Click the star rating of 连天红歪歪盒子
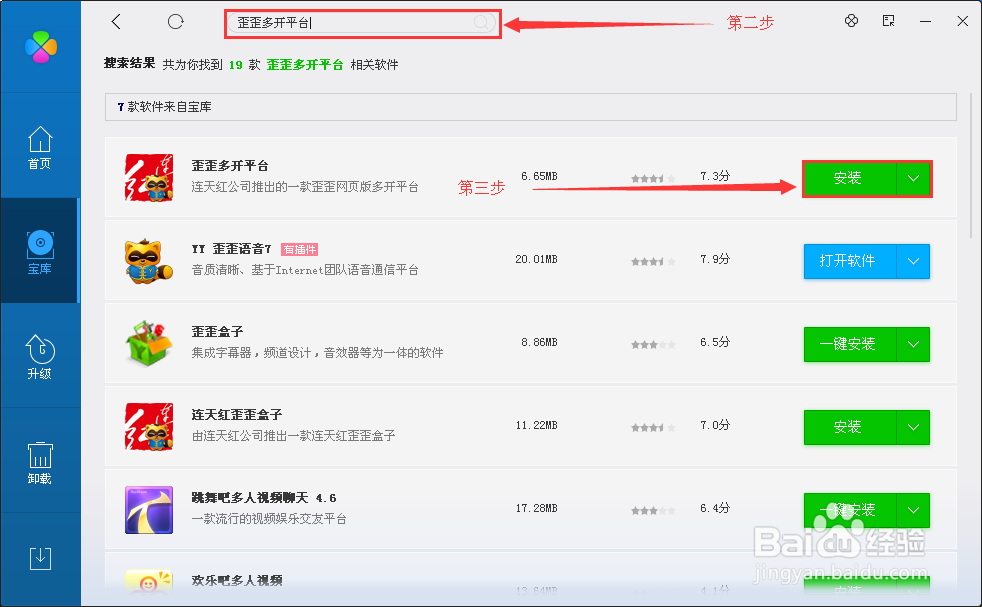 pyautogui.click(x=653, y=427)
